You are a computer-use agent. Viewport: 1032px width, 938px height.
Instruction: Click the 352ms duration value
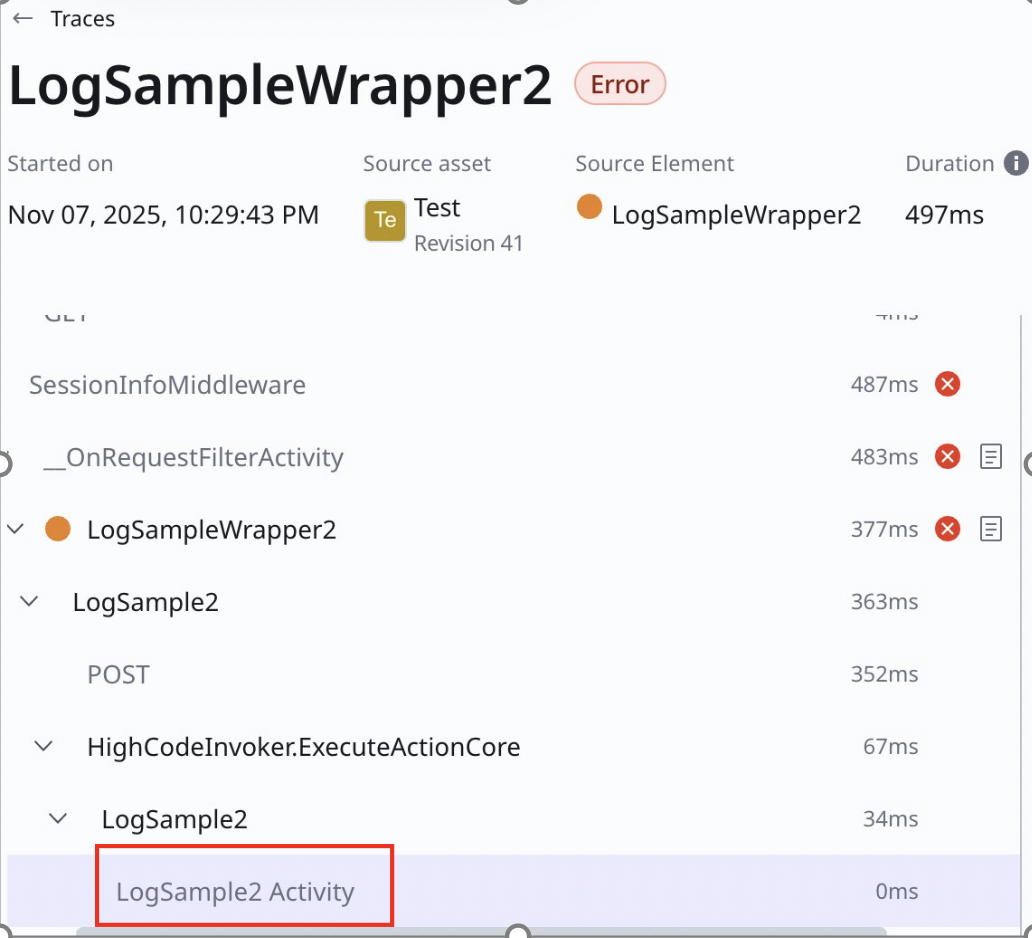coord(884,674)
